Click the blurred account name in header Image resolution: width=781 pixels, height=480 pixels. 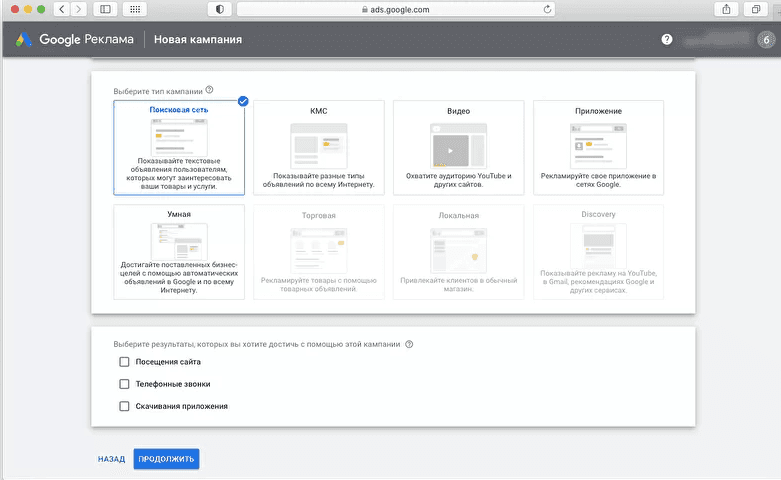(x=717, y=40)
